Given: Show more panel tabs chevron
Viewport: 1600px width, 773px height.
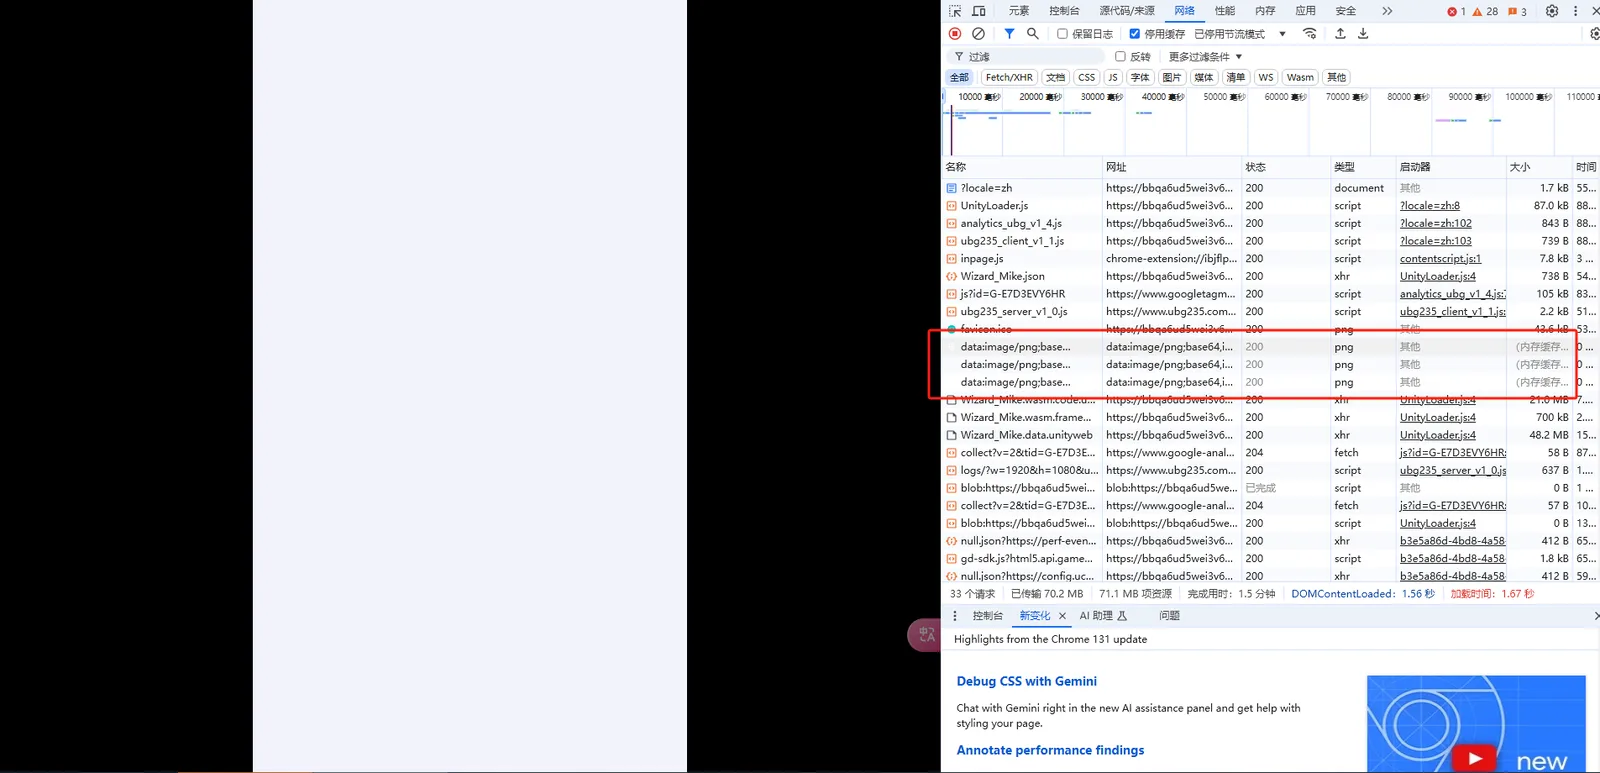Looking at the screenshot, I should (1387, 11).
